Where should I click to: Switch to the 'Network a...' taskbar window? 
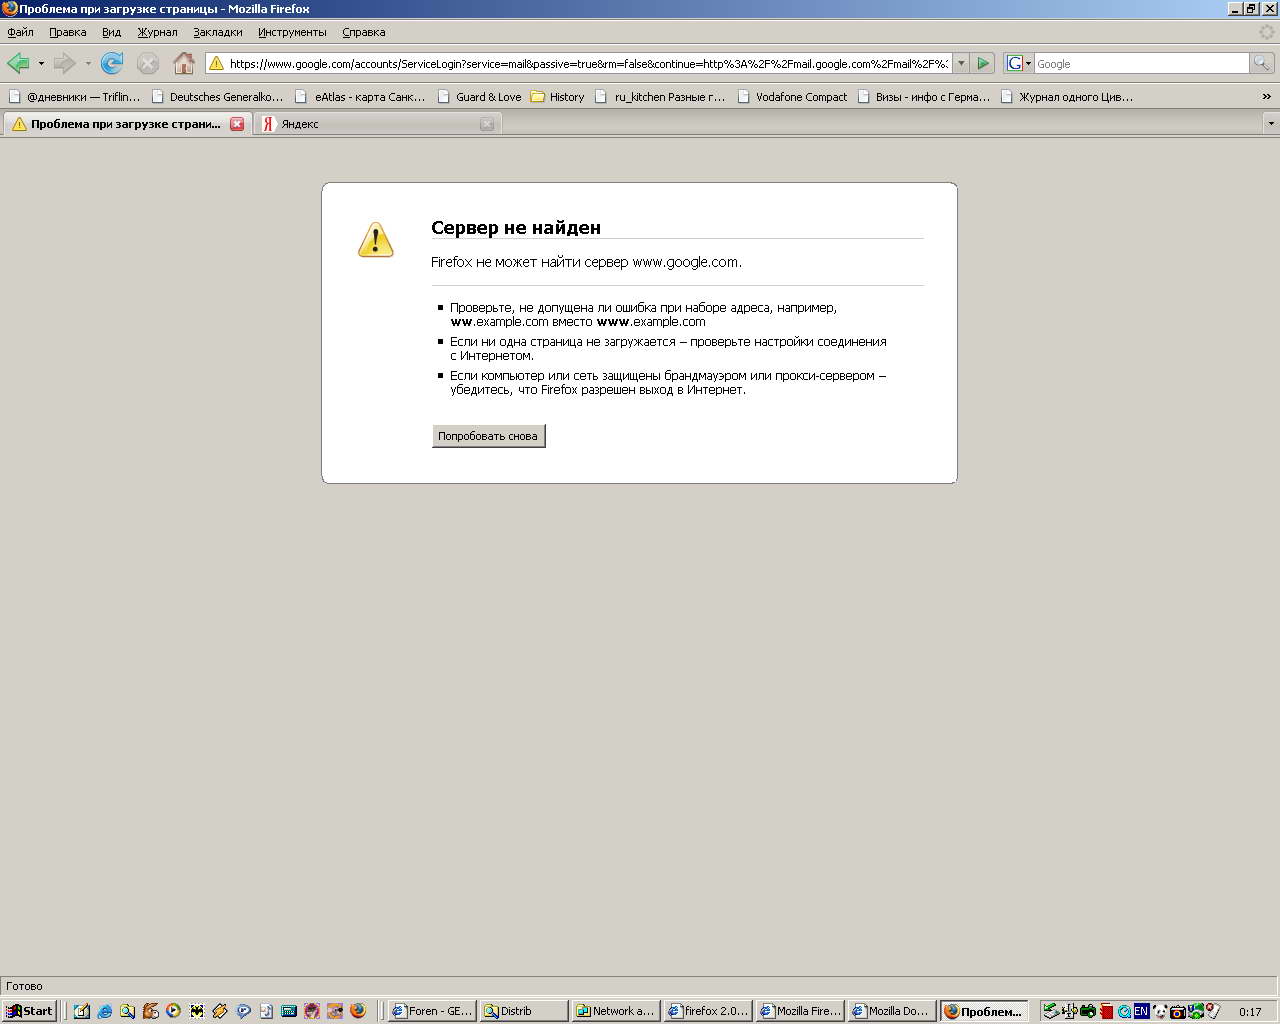coord(615,1011)
